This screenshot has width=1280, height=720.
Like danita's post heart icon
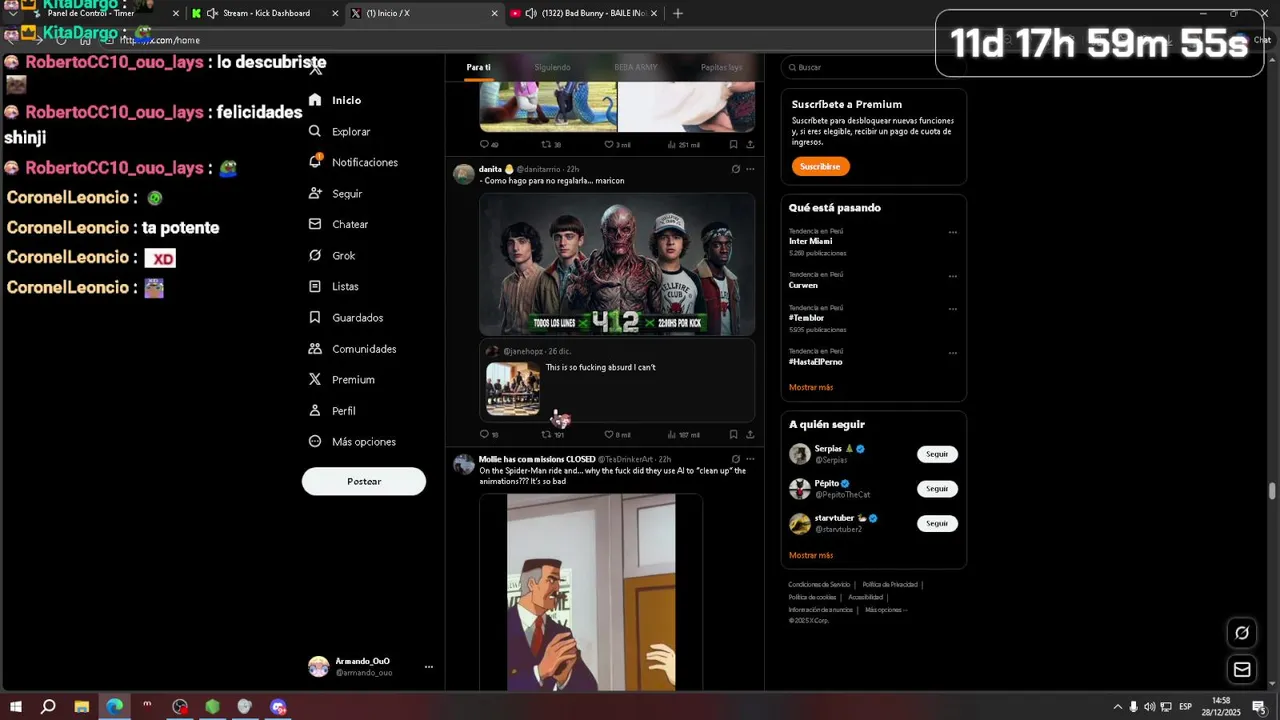pos(609,434)
